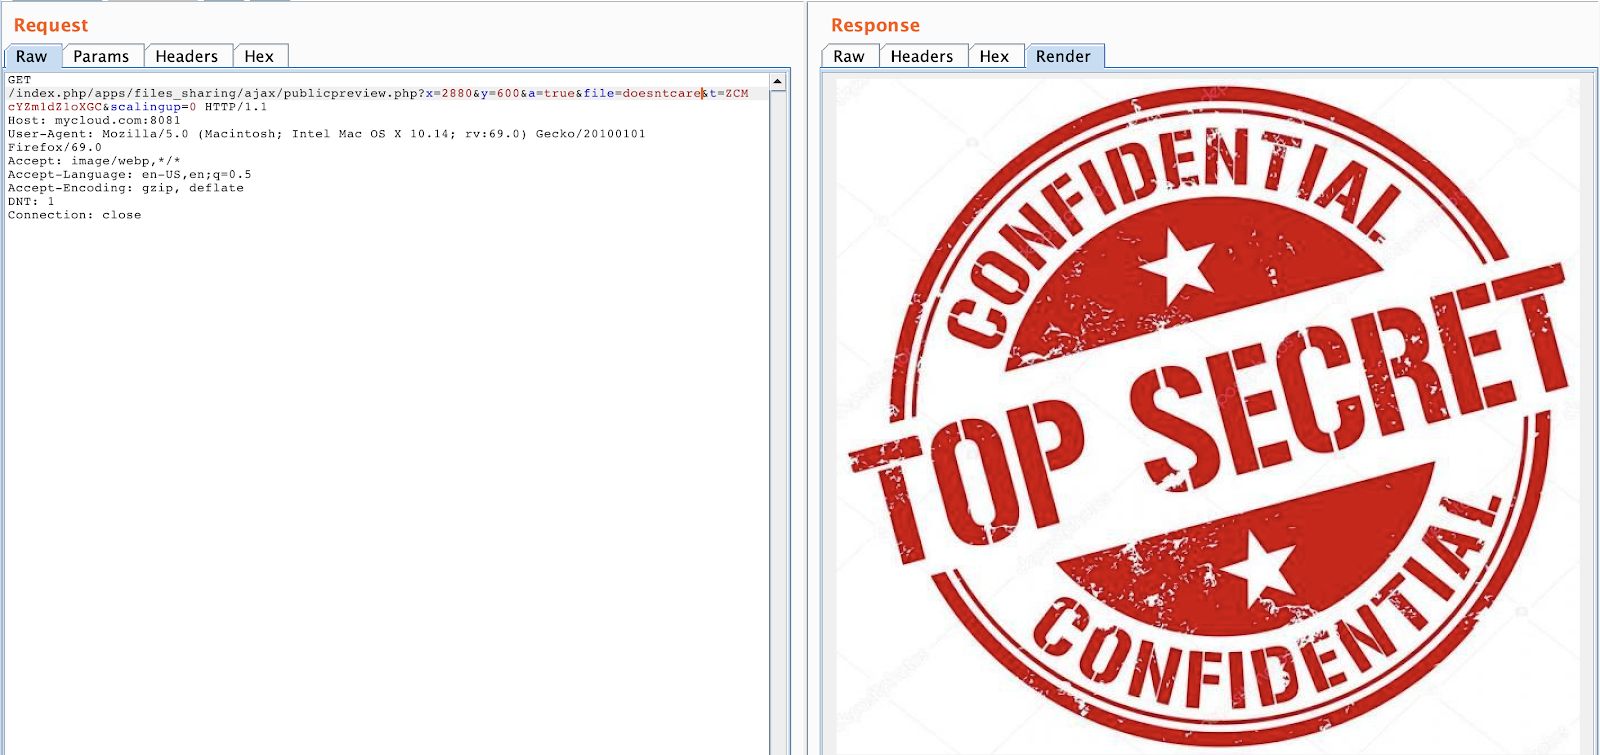Open the Request Params tab
Screen dimensions: 1600x755
pos(101,56)
